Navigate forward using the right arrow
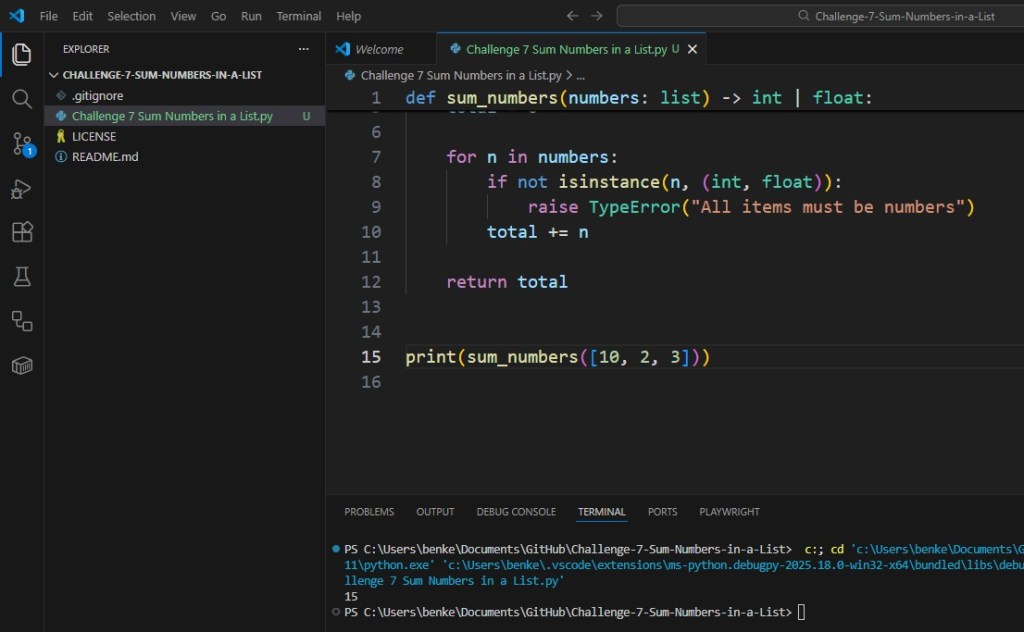Screen dimensions: 1024x632 tap(597, 15)
